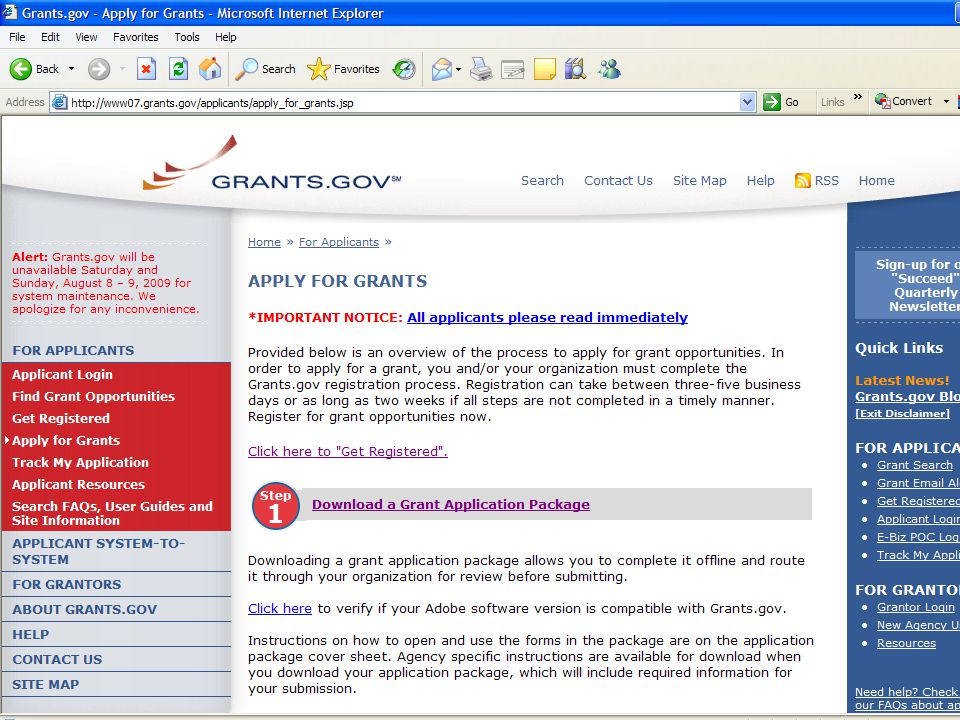This screenshot has height=720, width=960.
Task: Open CONTACT US sidebar section
Action: pos(57,659)
